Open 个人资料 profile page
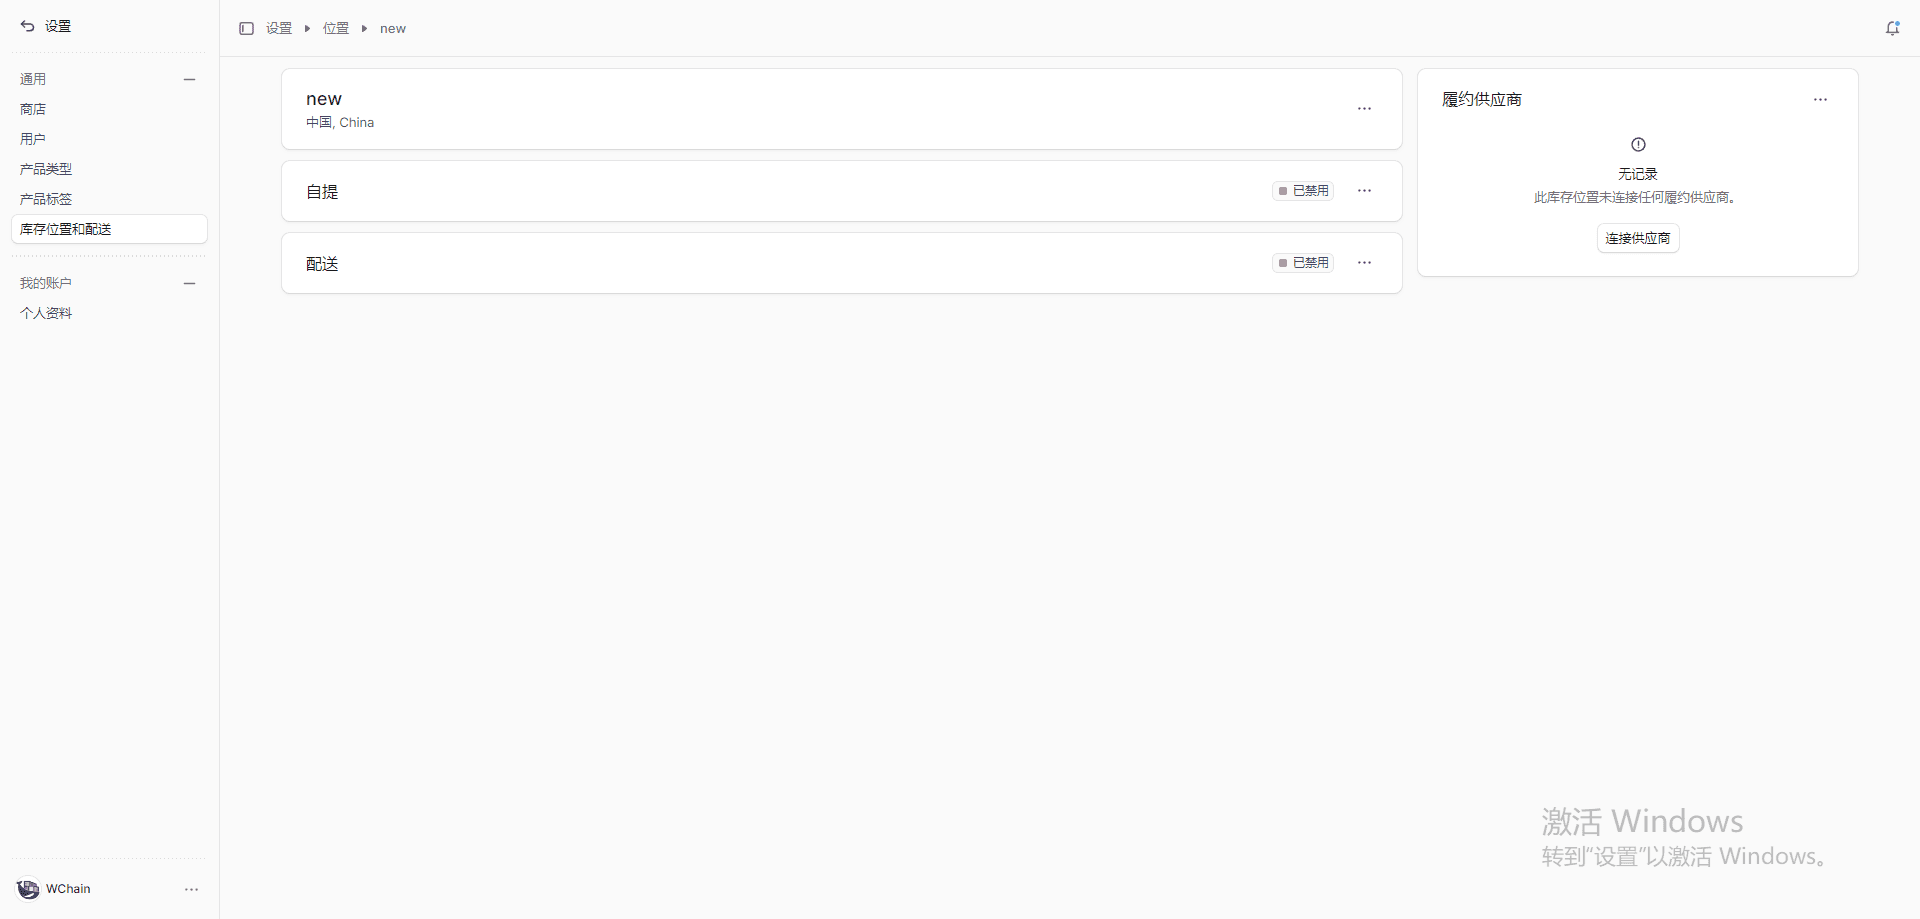Screen dimensions: 1920x919 pyautogui.click(x=46, y=313)
